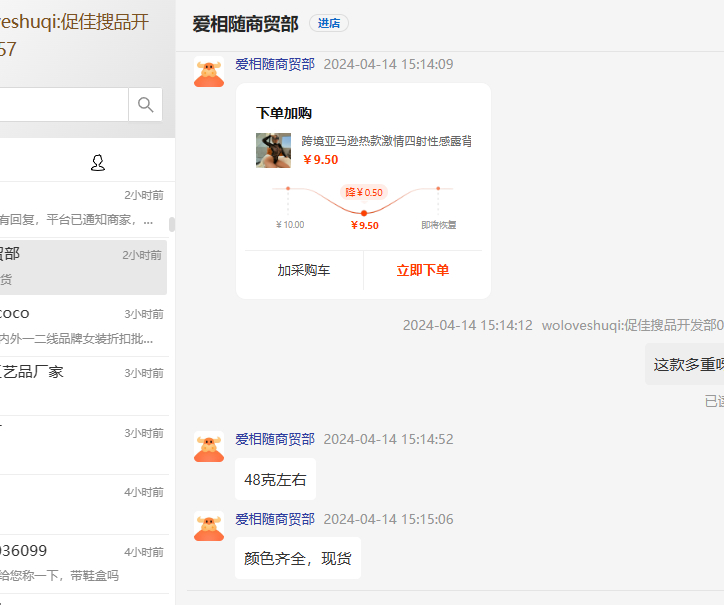Click 加采购车 to add to cart
This screenshot has height=605, width=724.
pos(304,270)
